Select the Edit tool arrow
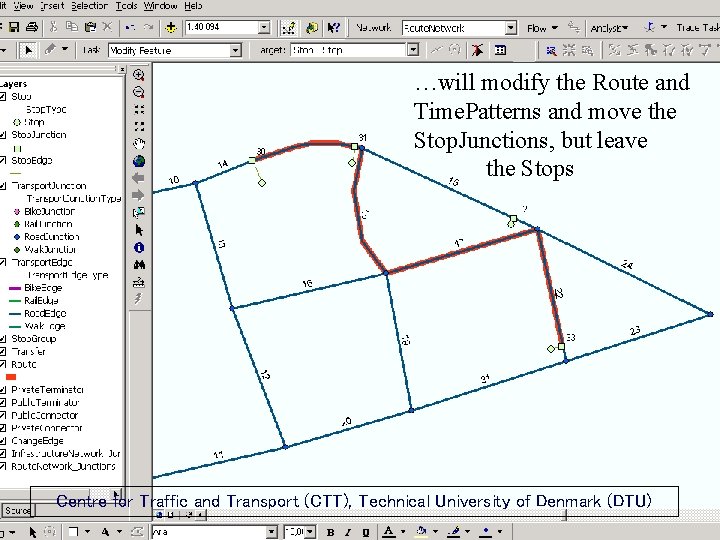This screenshot has width=720, height=540. tap(28, 50)
